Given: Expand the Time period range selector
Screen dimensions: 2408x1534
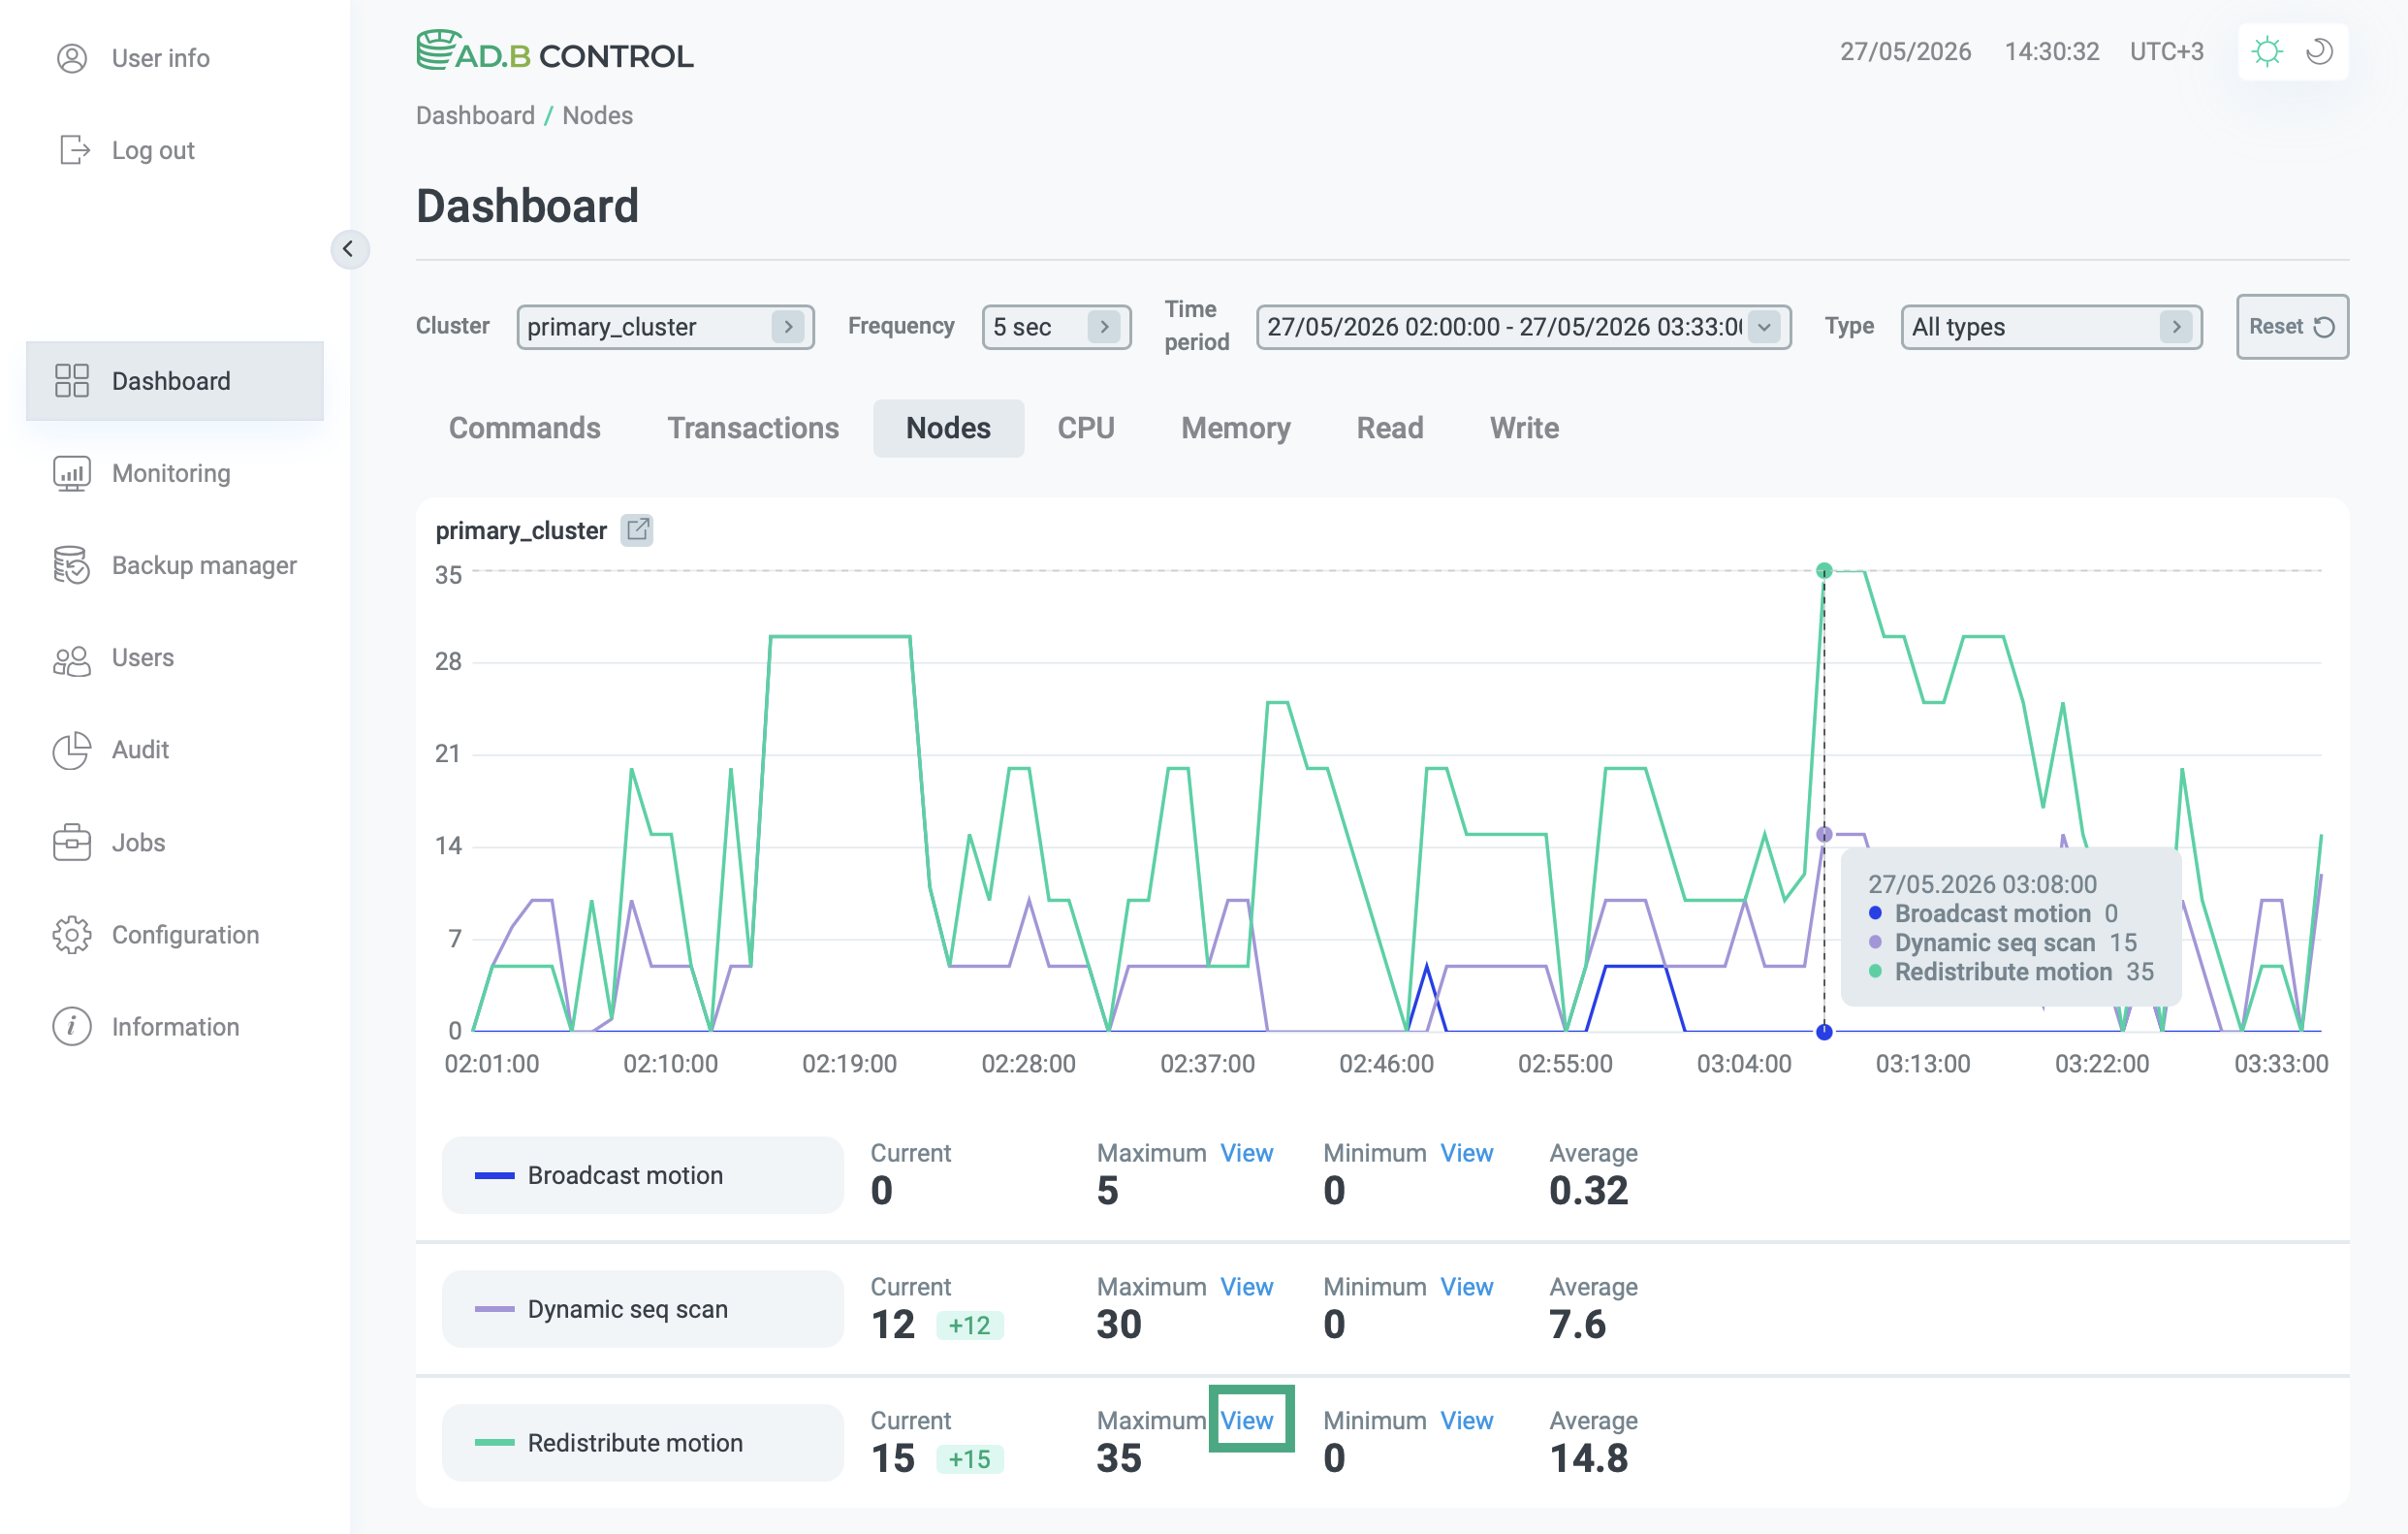Looking at the screenshot, I should click(x=1523, y=327).
